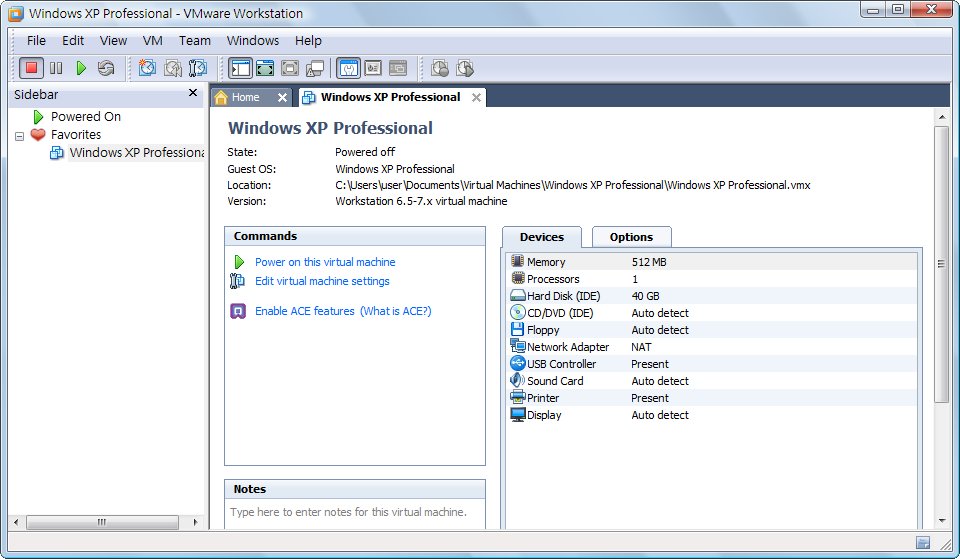Click the Record toolbar icon
Image resolution: width=960 pixels, height=559 pixels.
tap(440, 68)
